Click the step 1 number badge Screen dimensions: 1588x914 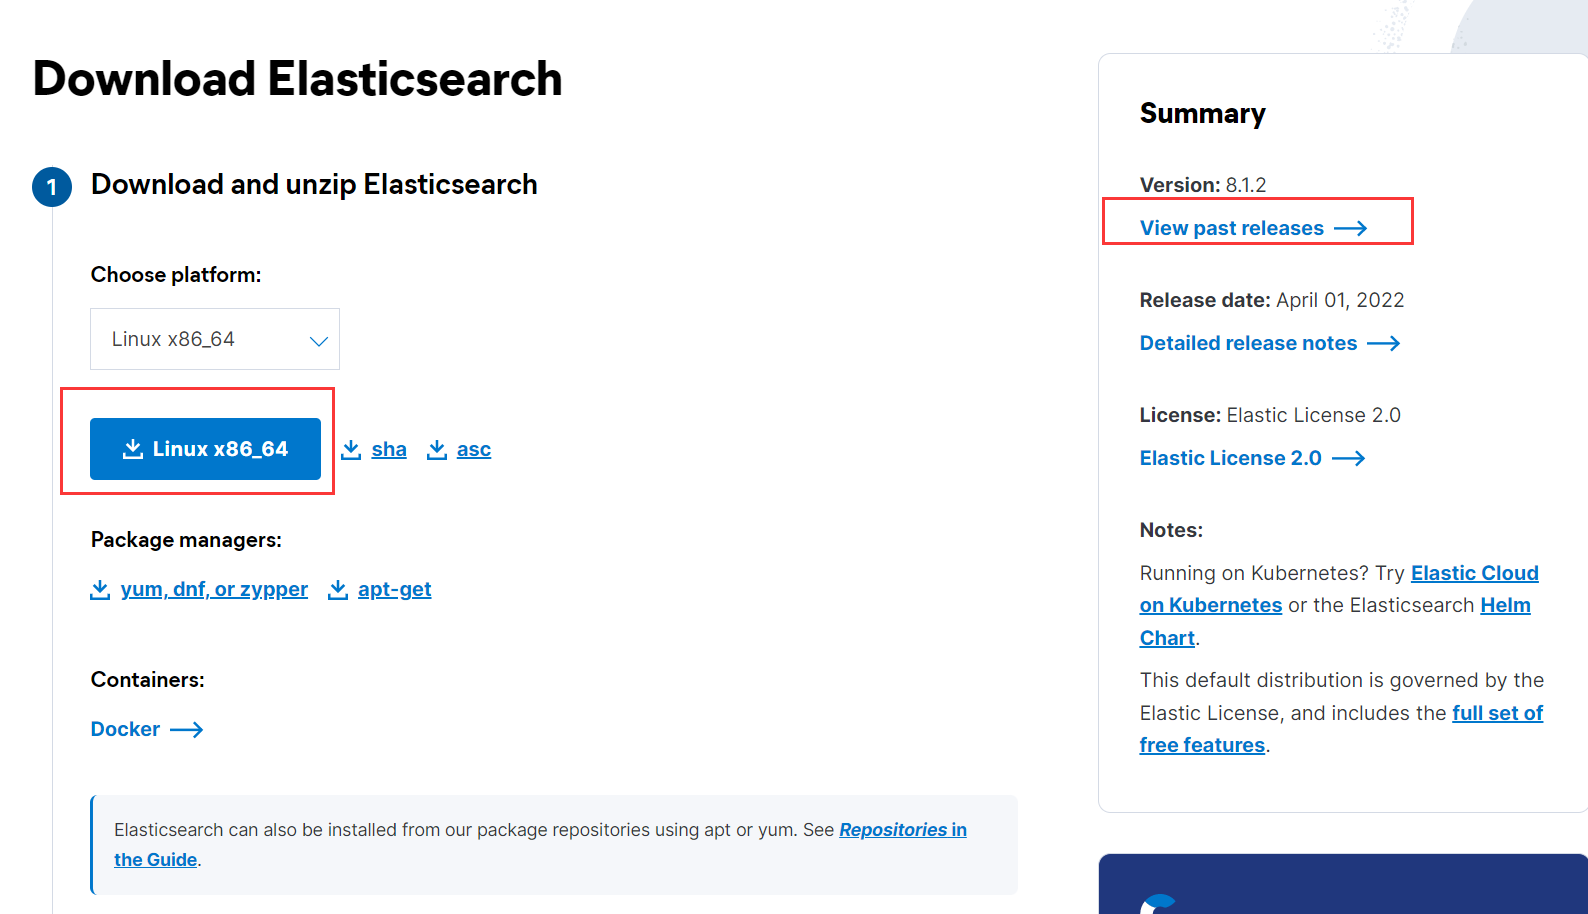tap(52, 187)
